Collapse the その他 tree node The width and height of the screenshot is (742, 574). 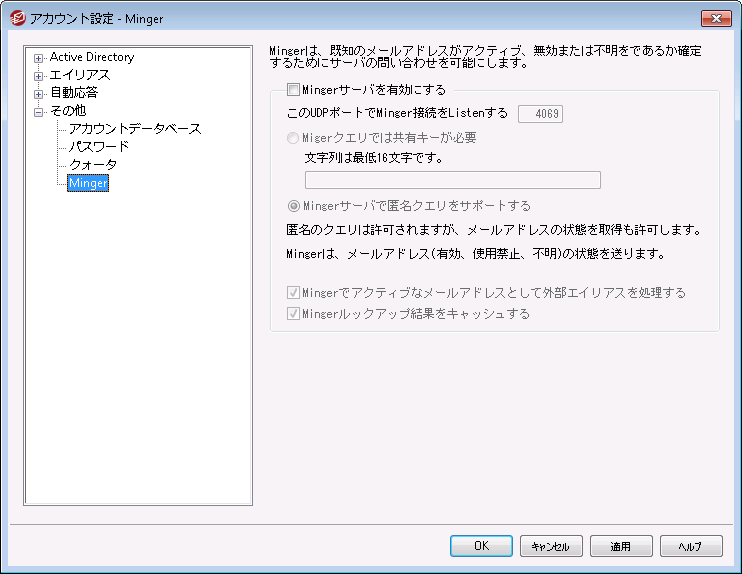coord(39,112)
